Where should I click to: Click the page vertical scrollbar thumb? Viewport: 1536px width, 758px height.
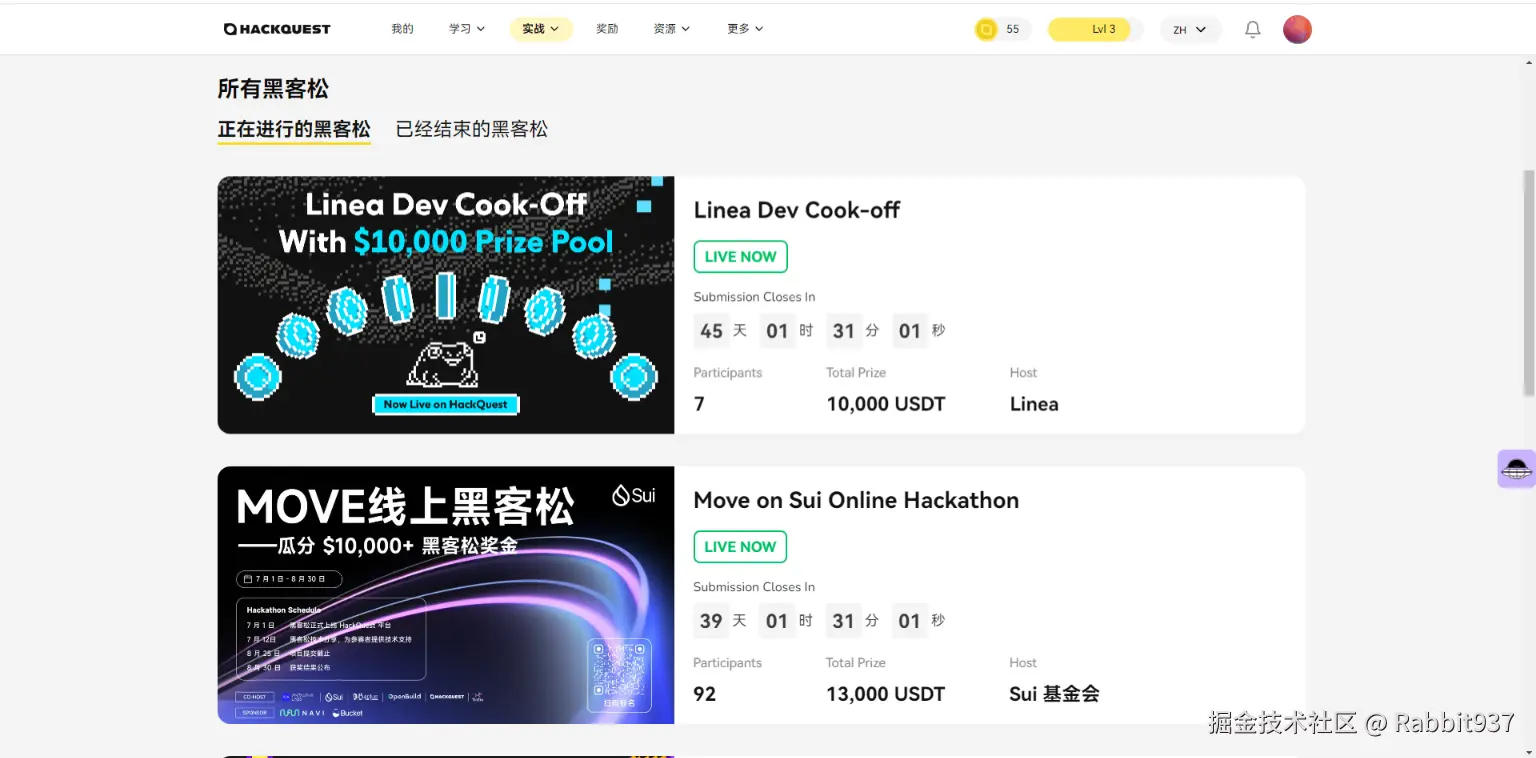click(1528, 282)
